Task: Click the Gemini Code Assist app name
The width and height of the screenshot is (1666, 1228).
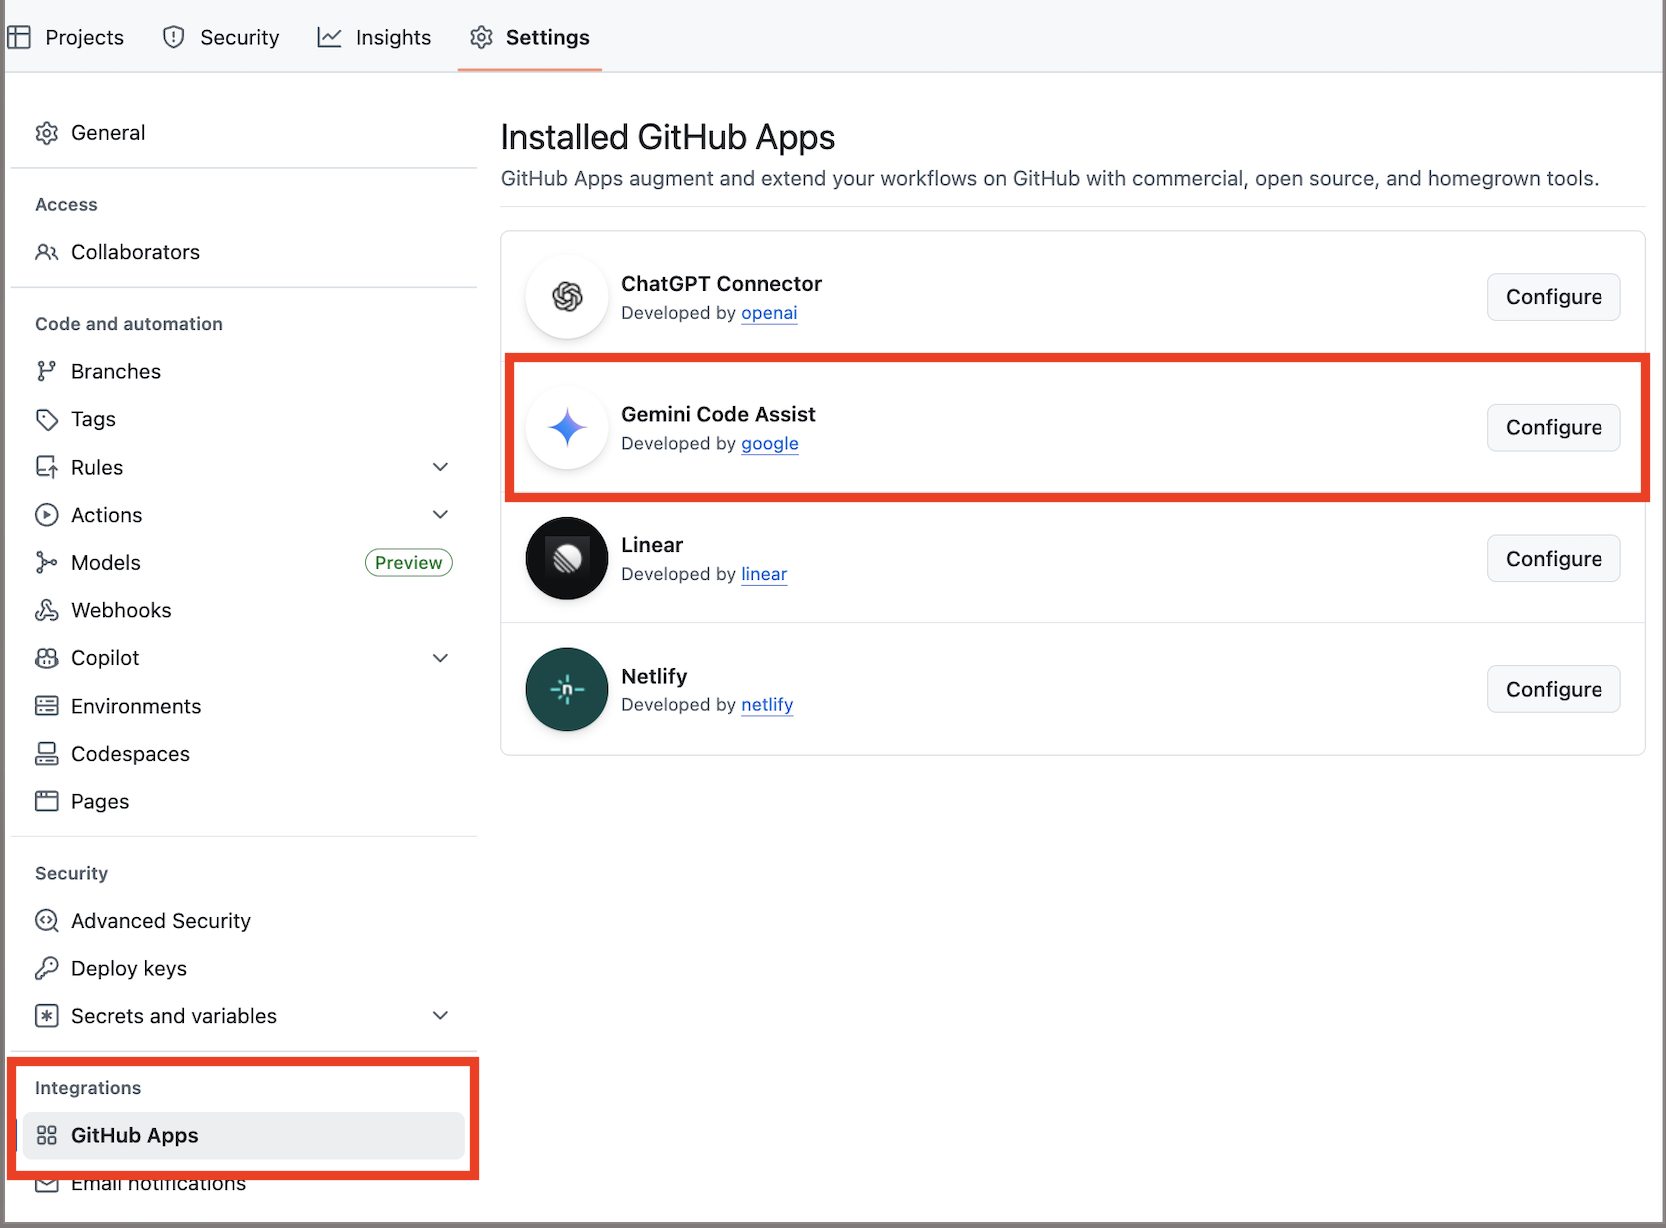Action: click(718, 414)
